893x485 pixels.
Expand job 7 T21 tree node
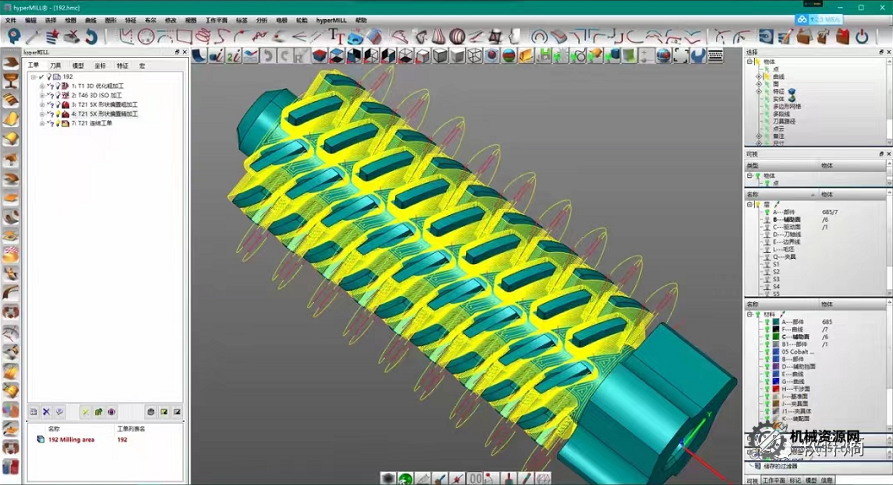point(42,124)
